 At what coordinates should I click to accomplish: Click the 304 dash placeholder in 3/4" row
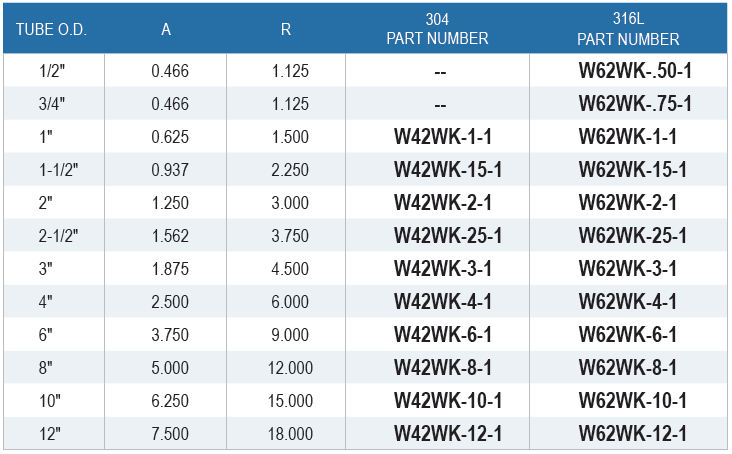coord(440,106)
